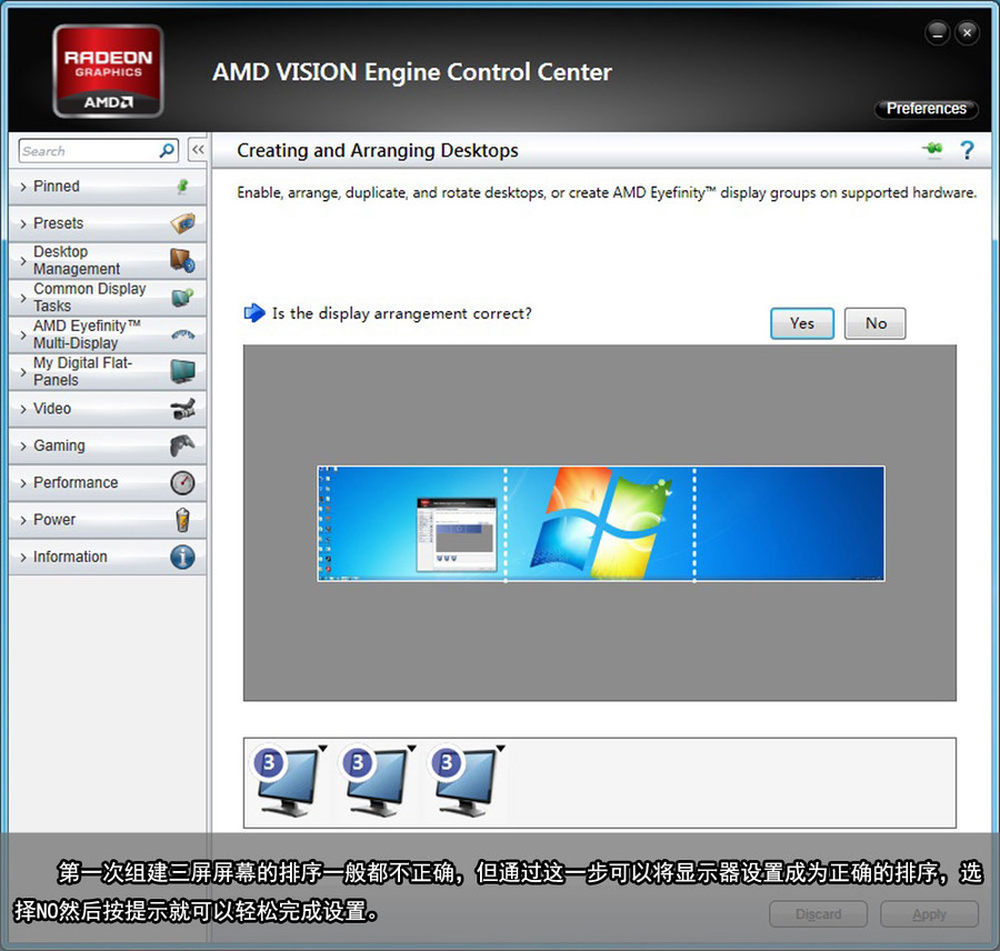
Task: Click the green pin icon beside Pinned
Action: (182, 186)
